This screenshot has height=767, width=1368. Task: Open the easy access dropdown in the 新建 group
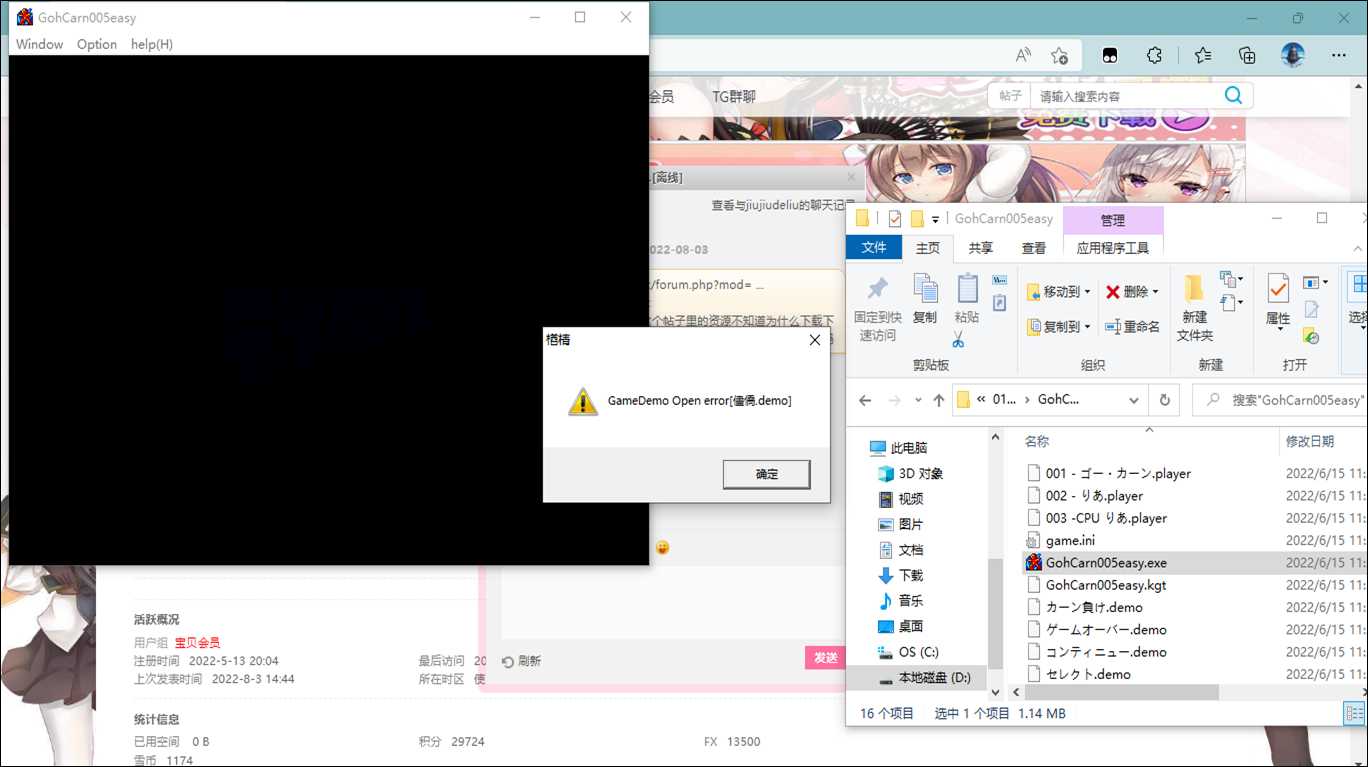pyautogui.click(x=1231, y=301)
